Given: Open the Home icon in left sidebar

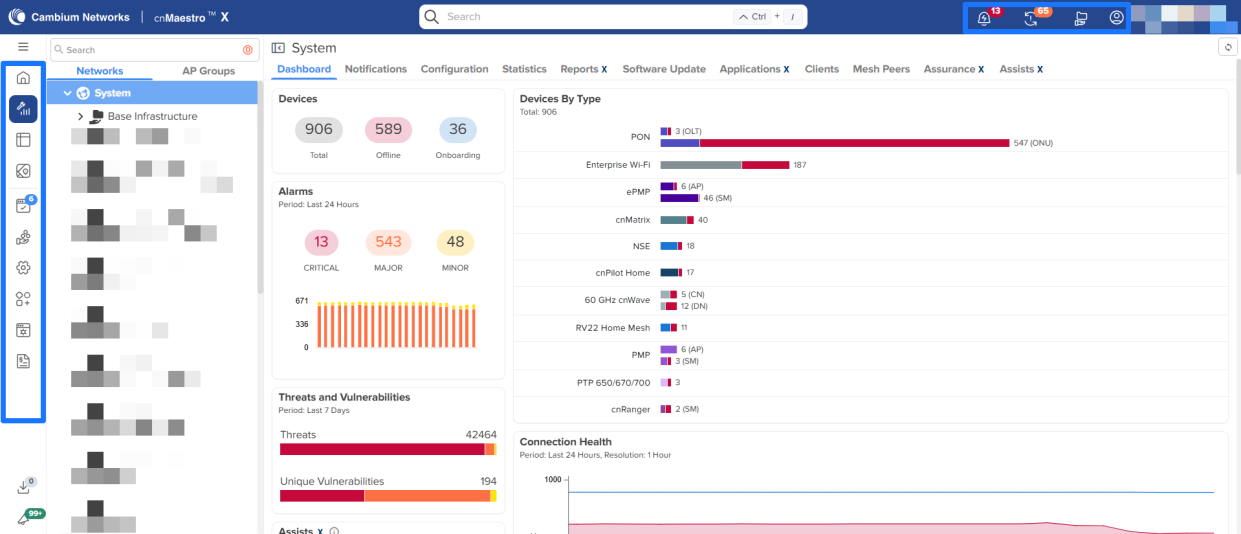Looking at the screenshot, I should click(x=23, y=79).
